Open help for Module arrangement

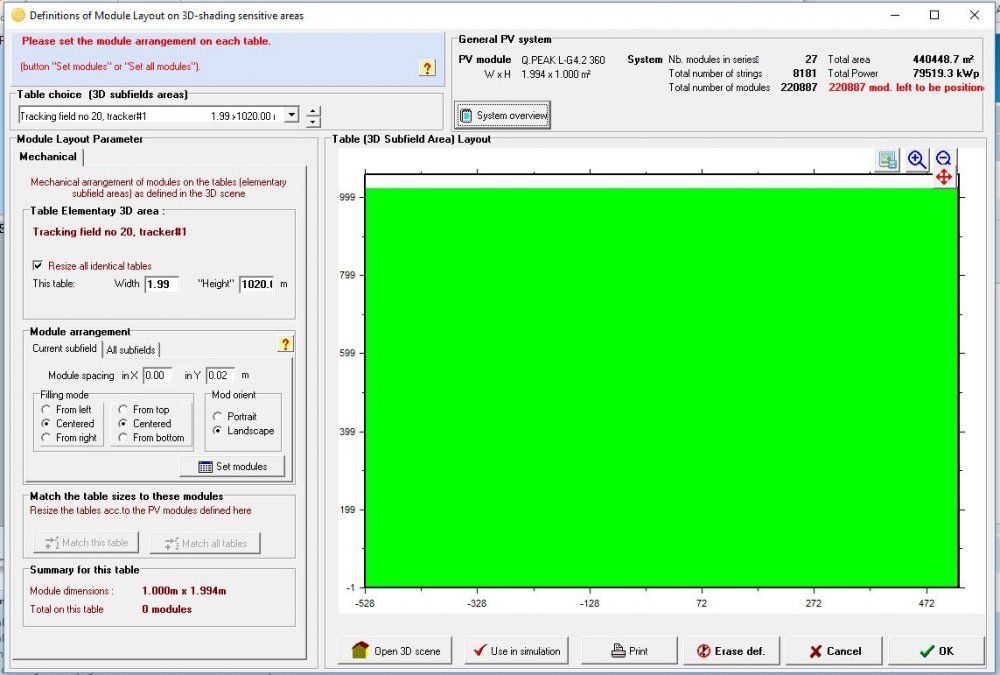285,343
